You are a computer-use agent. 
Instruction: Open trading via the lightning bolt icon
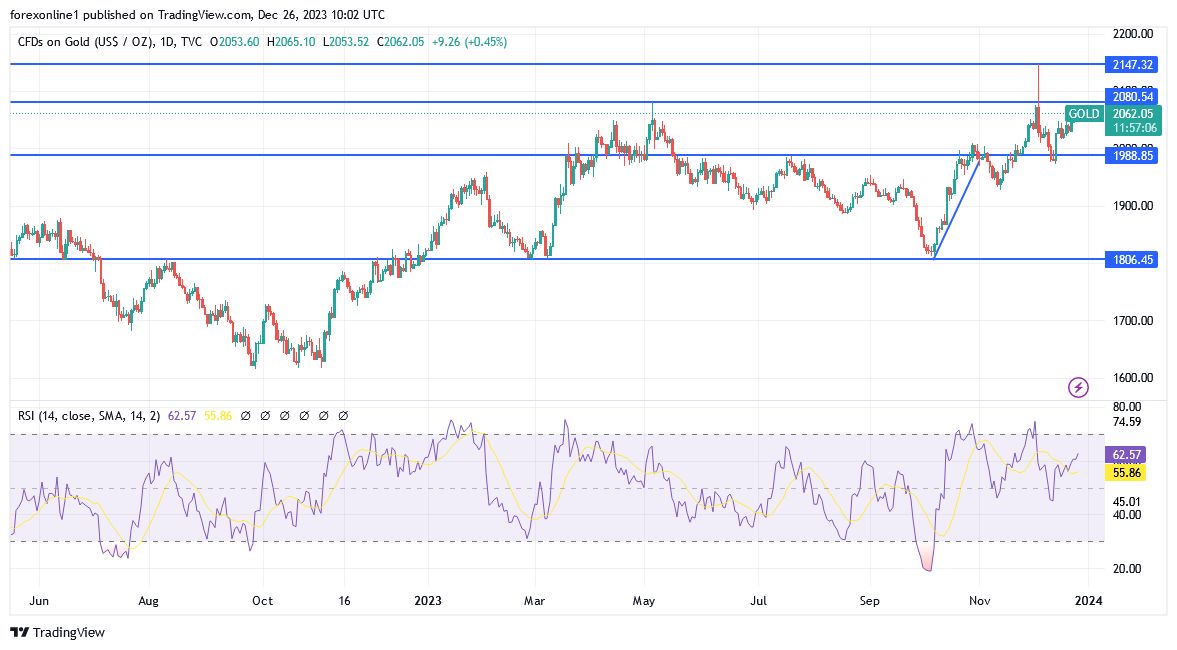[1077, 387]
